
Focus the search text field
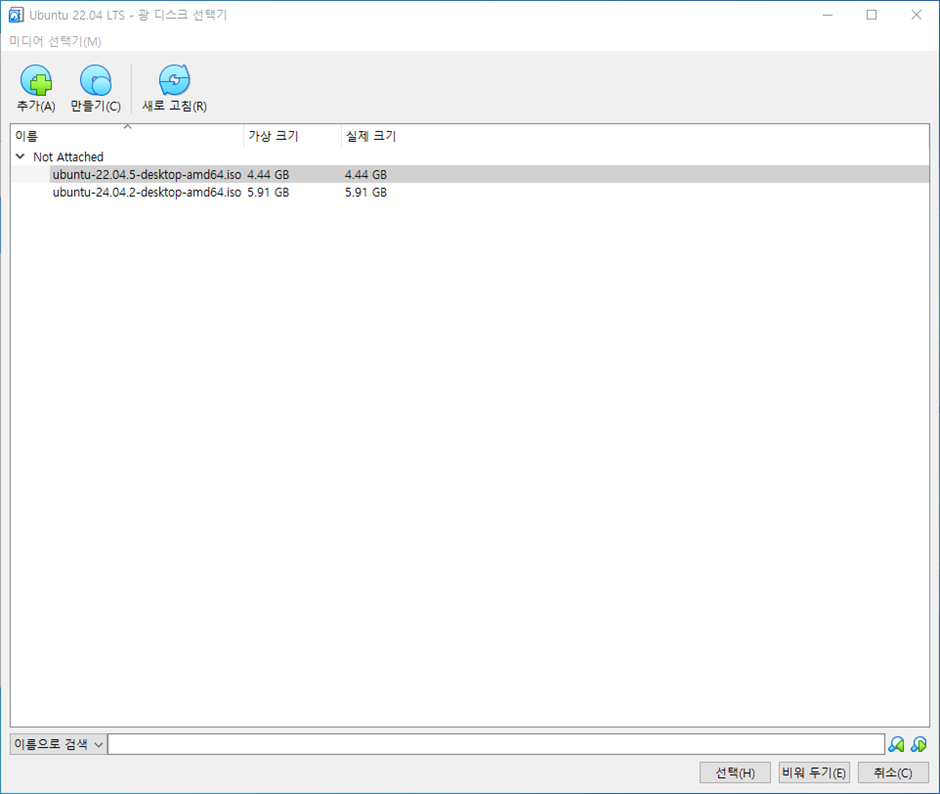(496, 744)
